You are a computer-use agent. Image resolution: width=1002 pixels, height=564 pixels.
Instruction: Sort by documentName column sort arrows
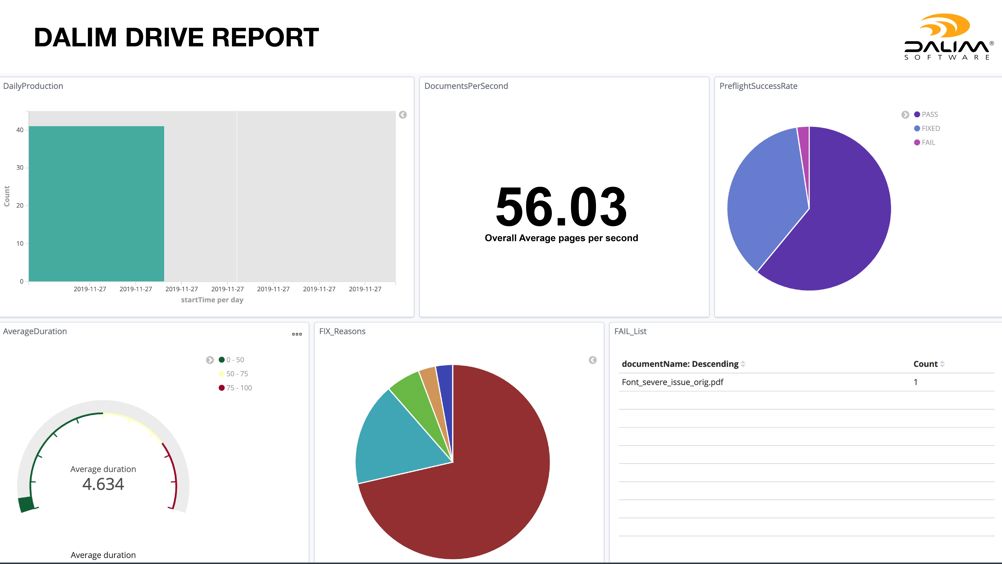pyautogui.click(x=743, y=364)
